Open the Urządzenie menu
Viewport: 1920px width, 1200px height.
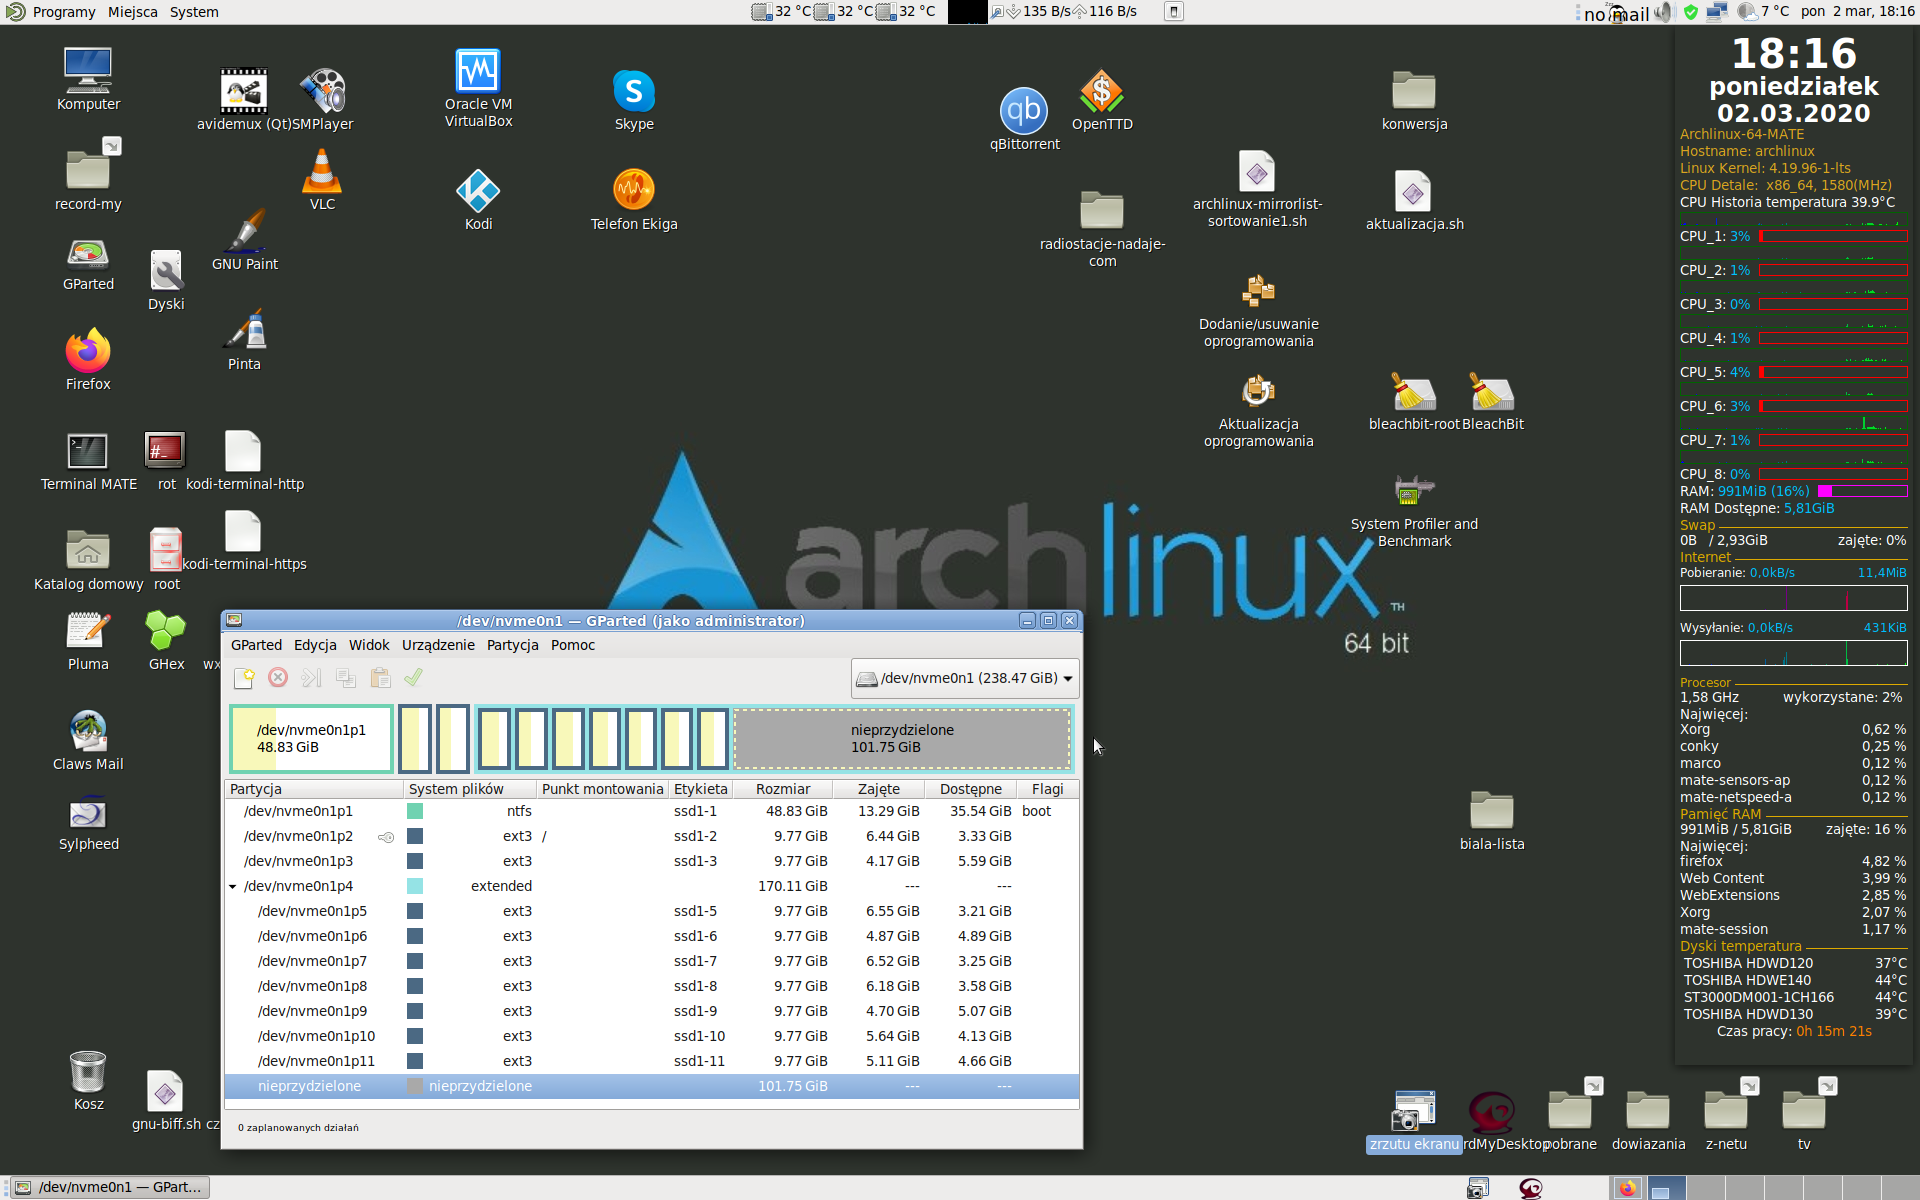coord(438,645)
